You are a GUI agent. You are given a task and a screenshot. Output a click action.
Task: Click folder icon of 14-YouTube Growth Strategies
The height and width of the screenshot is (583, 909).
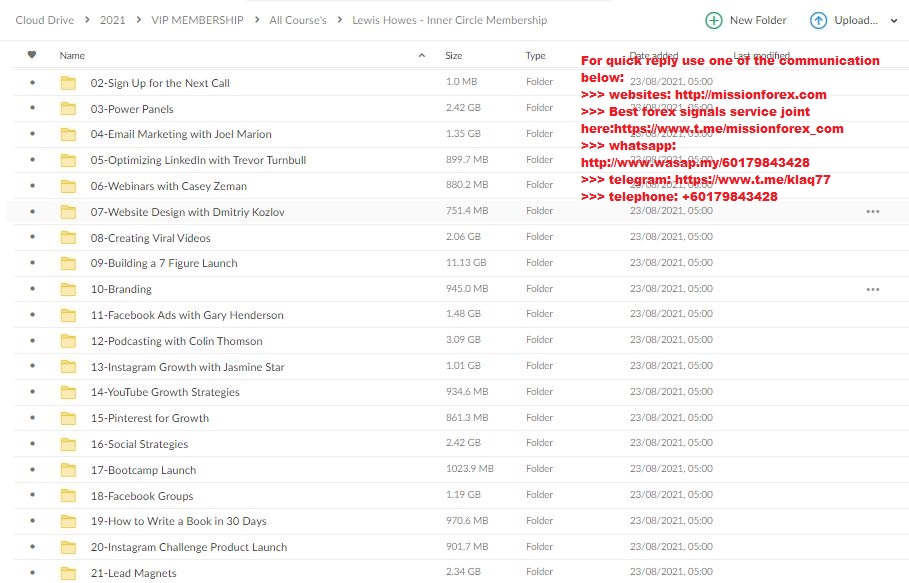point(68,392)
